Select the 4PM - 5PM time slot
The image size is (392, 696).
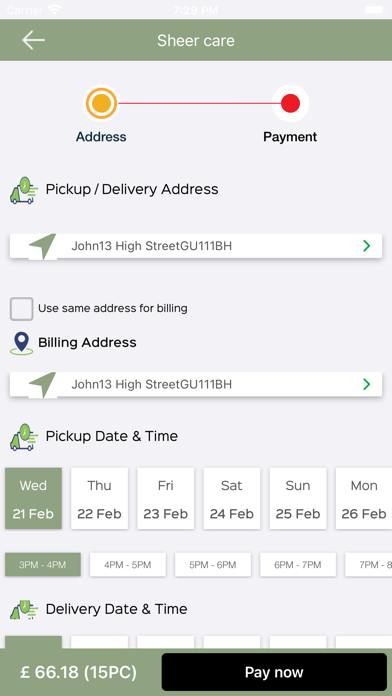(128, 565)
